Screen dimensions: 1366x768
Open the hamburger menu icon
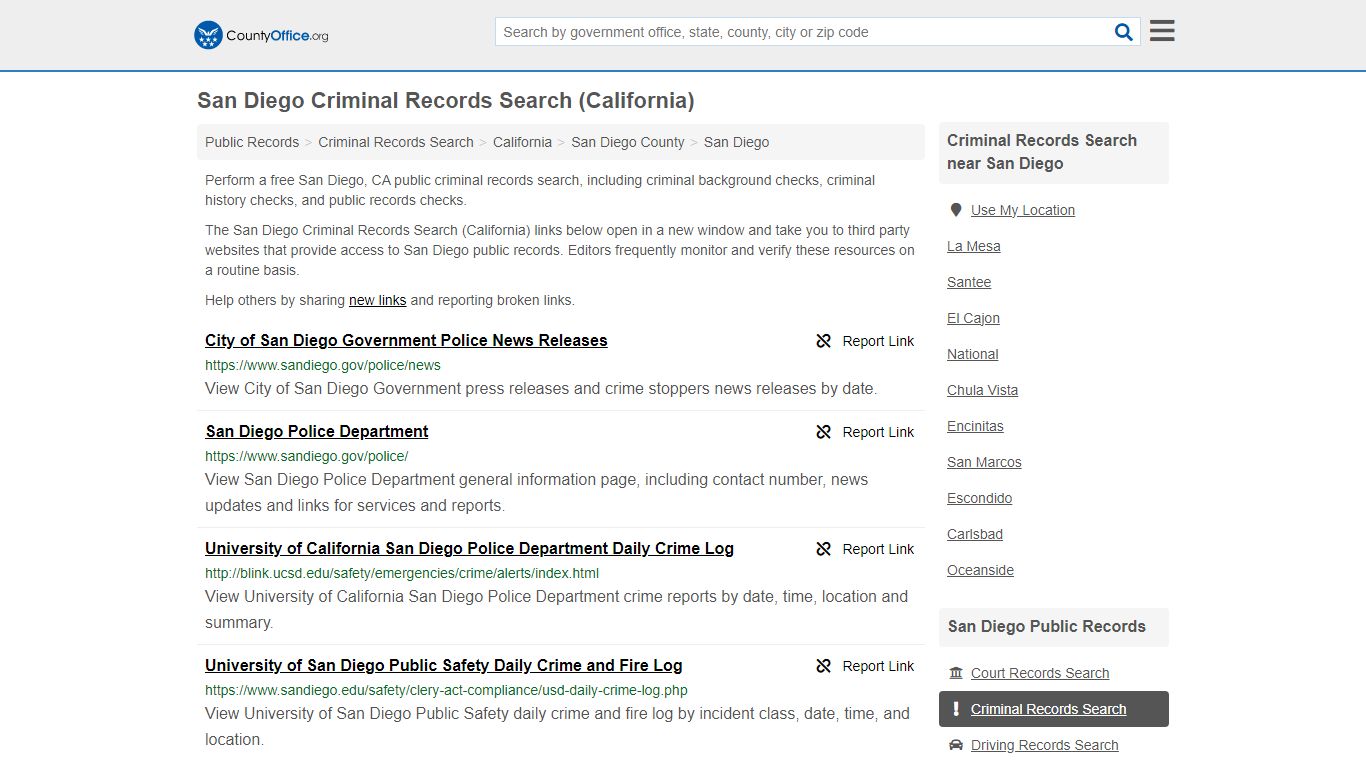pyautogui.click(x=1162, y=31)
